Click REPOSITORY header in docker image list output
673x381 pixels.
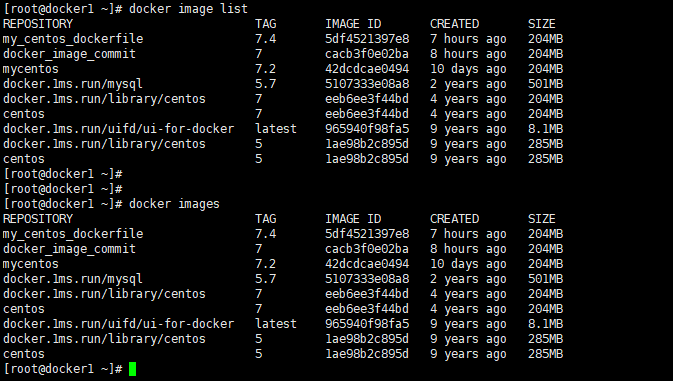(38, 24)
